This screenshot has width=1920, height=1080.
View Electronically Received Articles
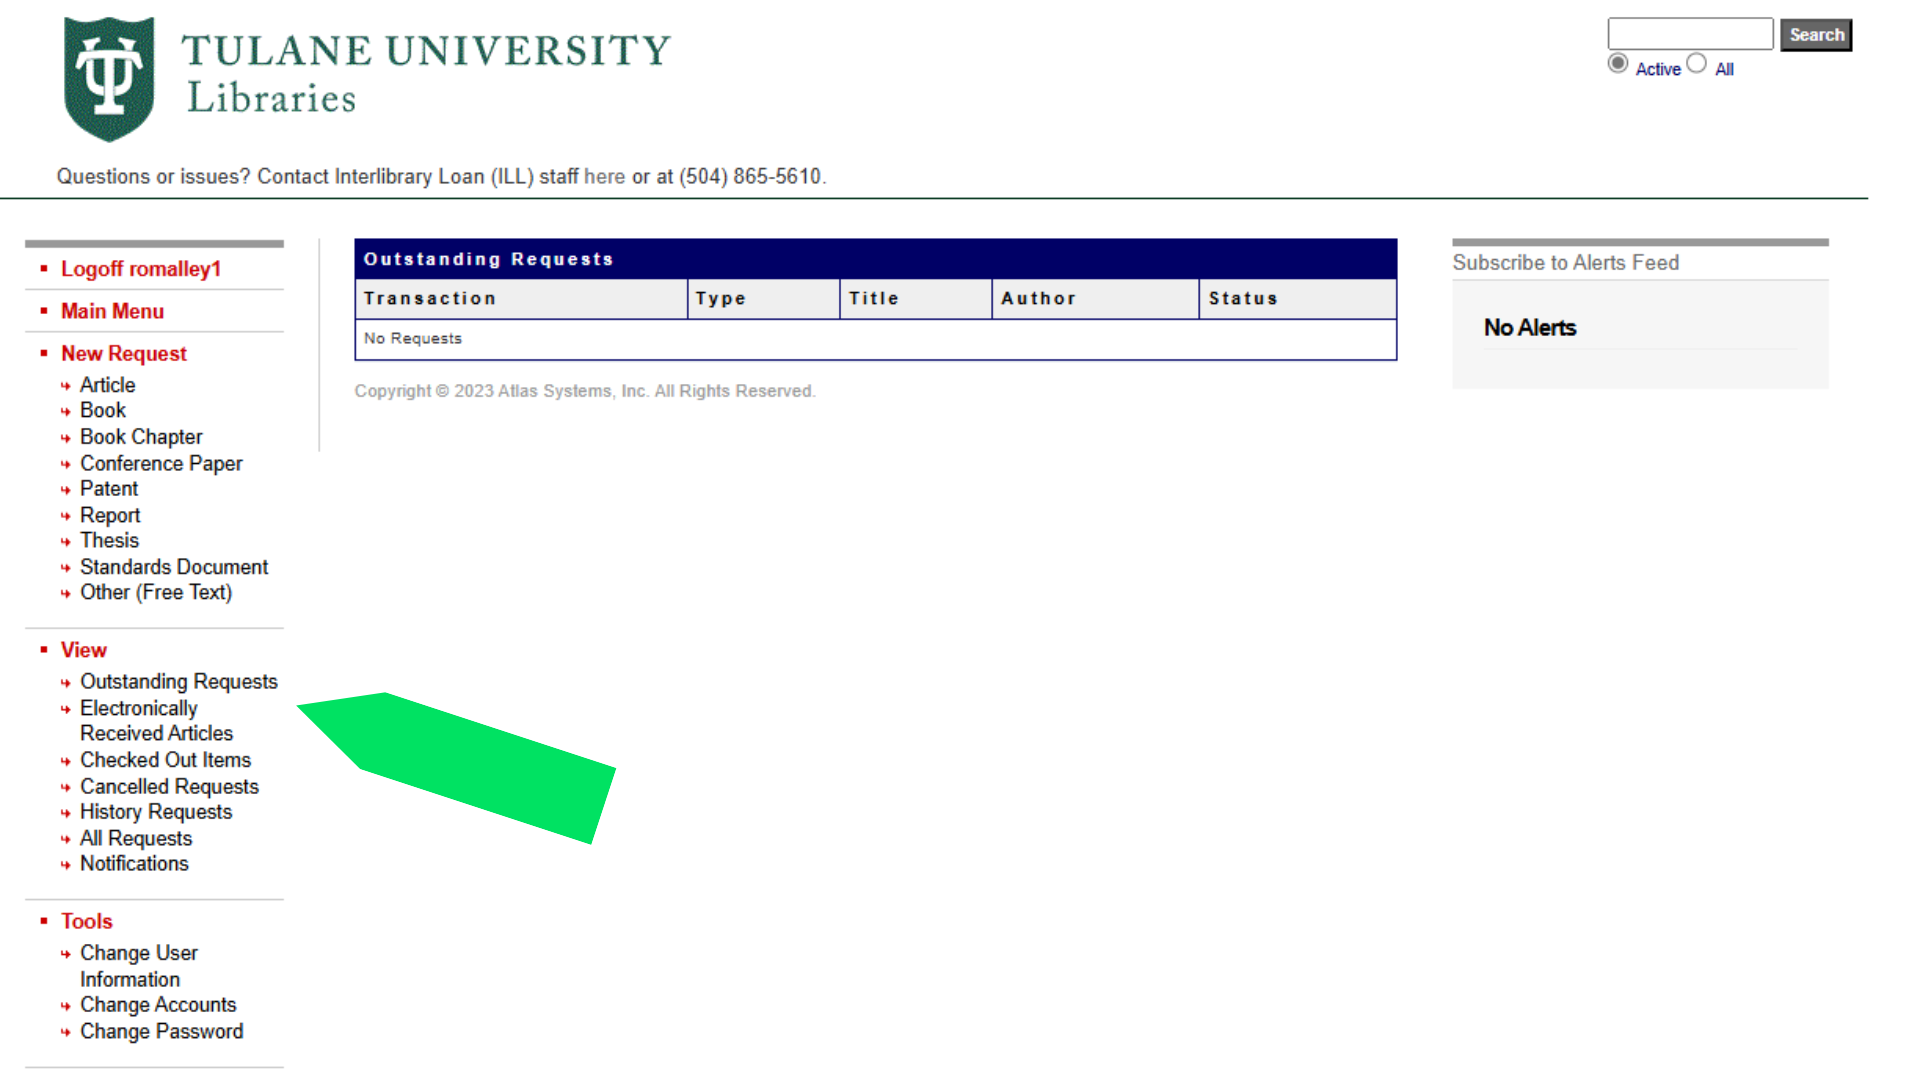coord(156,720)
